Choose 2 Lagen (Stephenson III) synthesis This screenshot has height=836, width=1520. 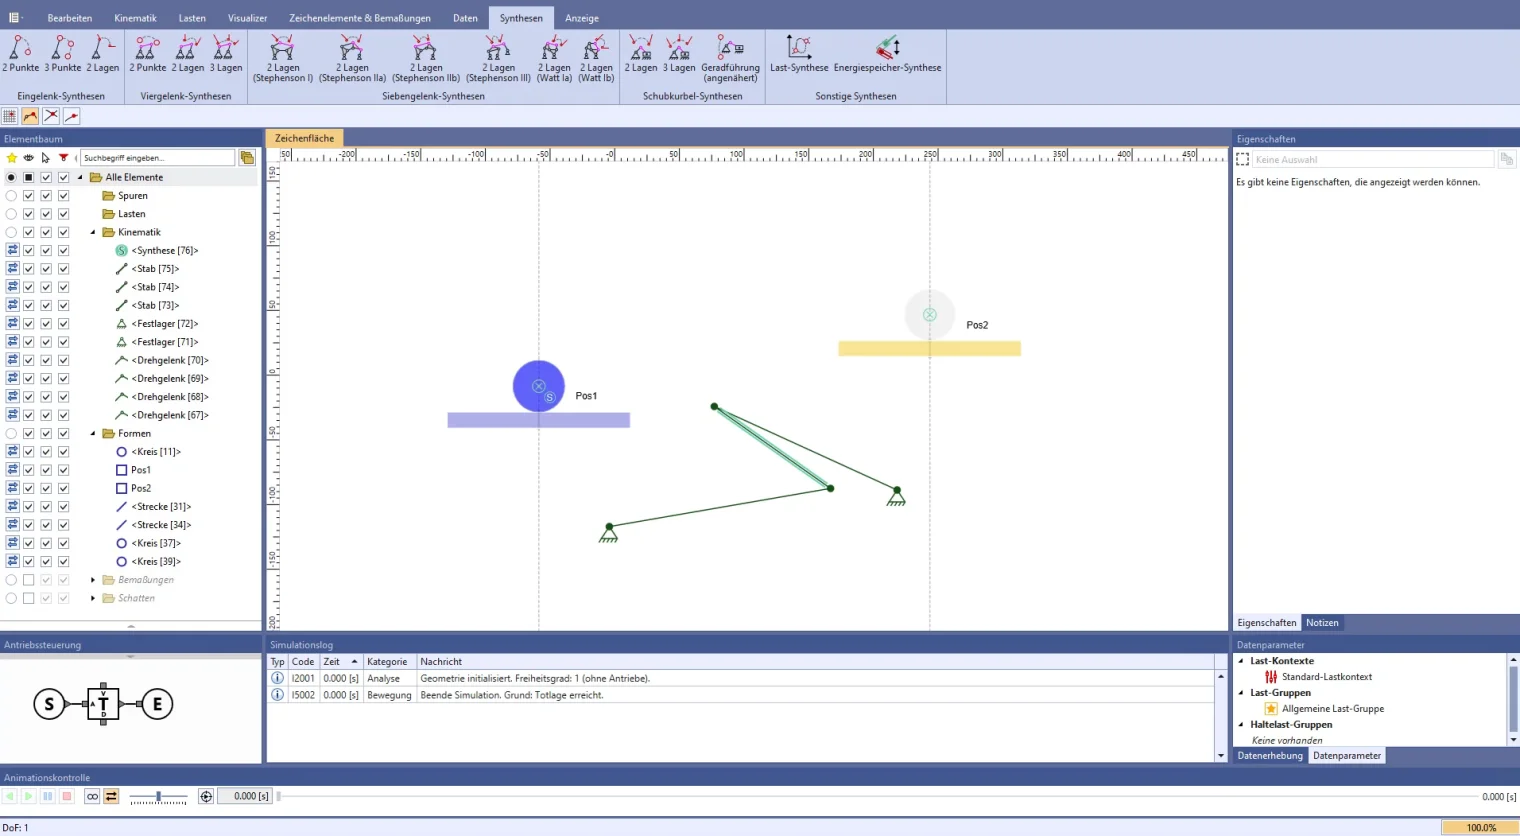[x=498, y=58]
